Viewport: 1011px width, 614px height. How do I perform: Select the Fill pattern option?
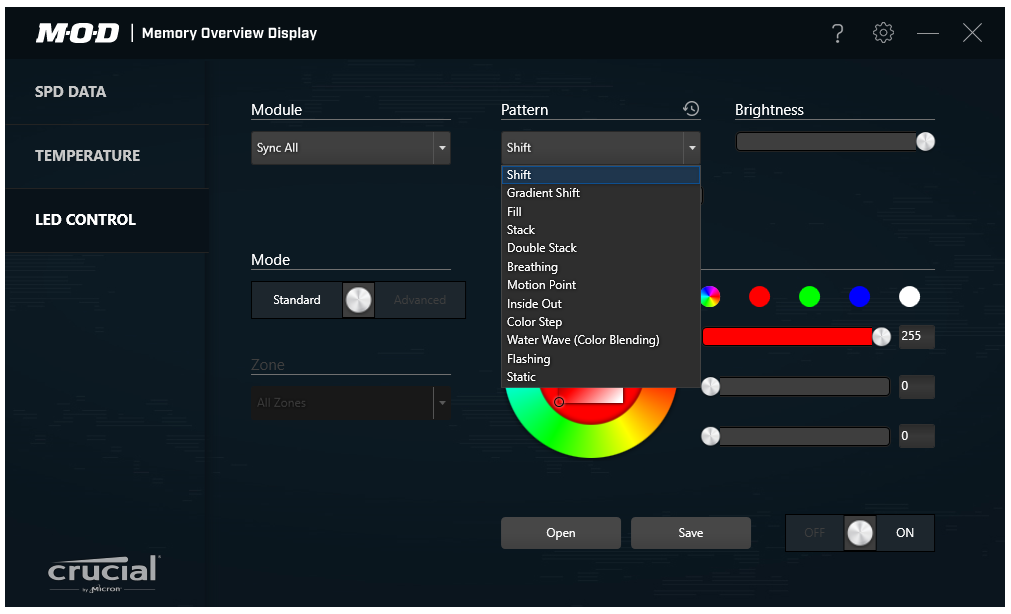click(x=601, y=212)
